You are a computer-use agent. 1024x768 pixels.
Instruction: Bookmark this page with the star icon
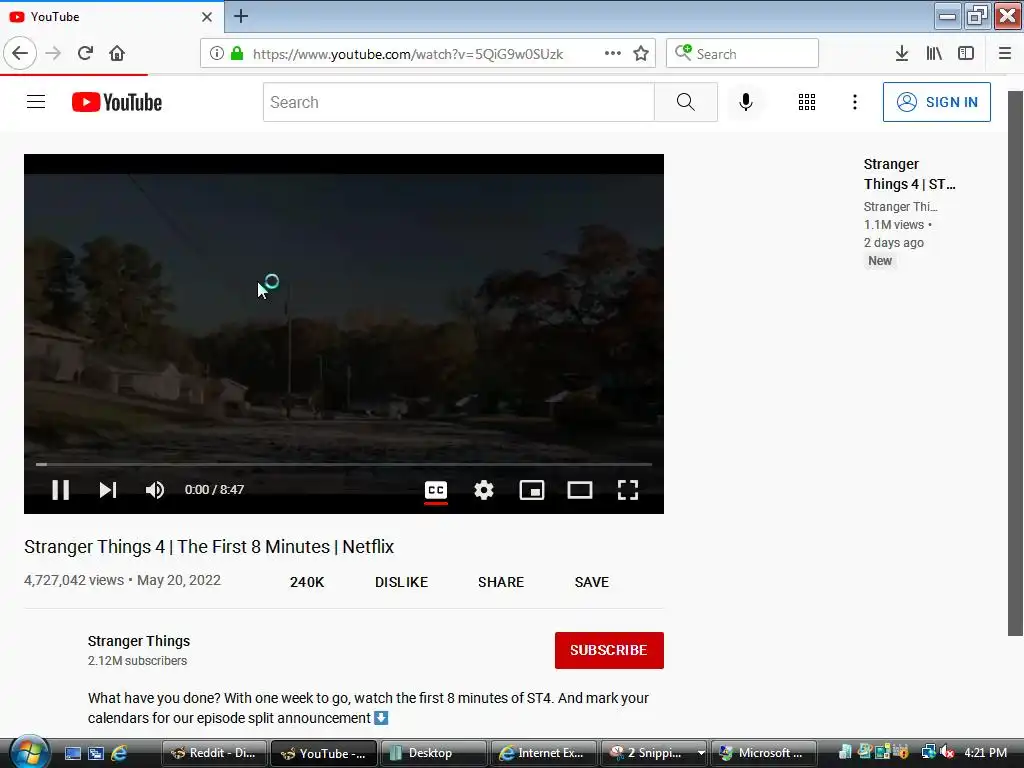(641, 54)
